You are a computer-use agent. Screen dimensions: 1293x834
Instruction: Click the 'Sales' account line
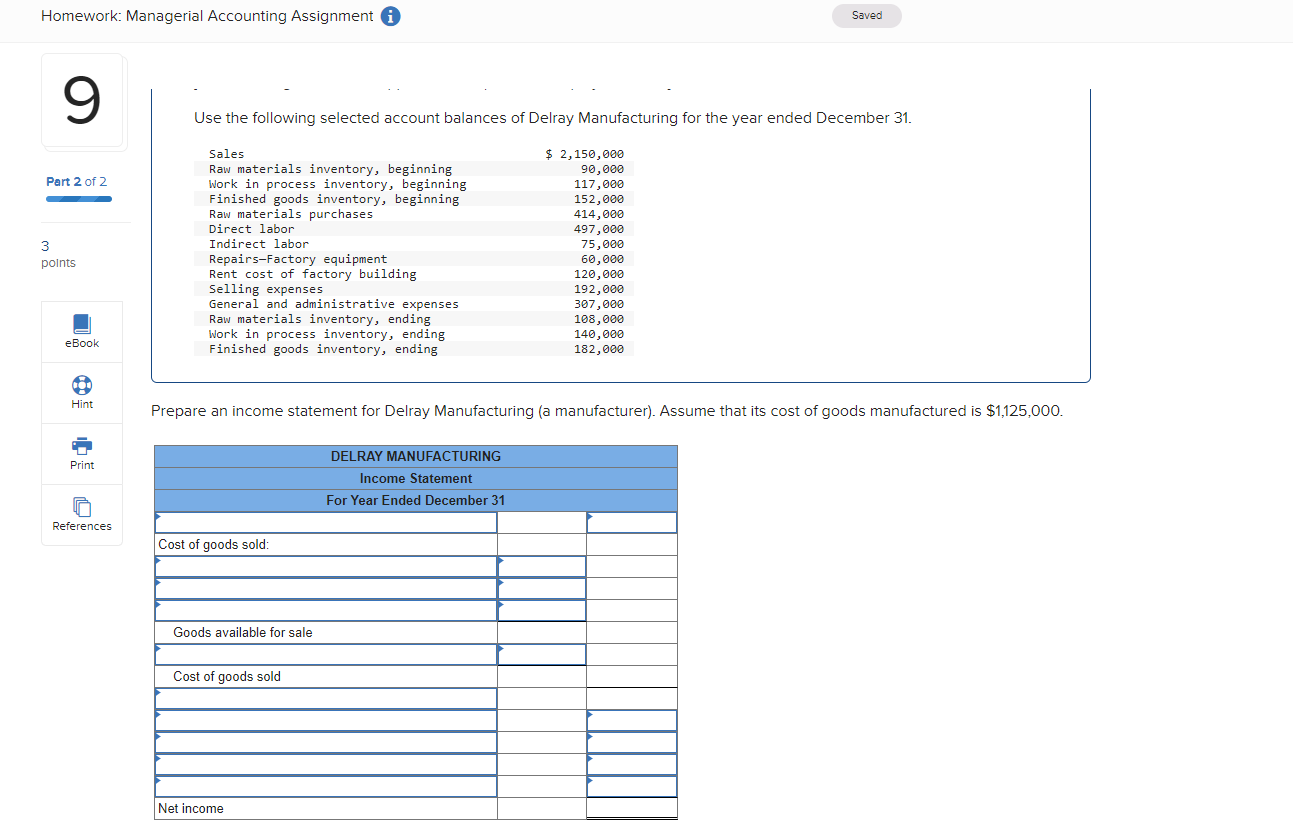click(226, 154)
